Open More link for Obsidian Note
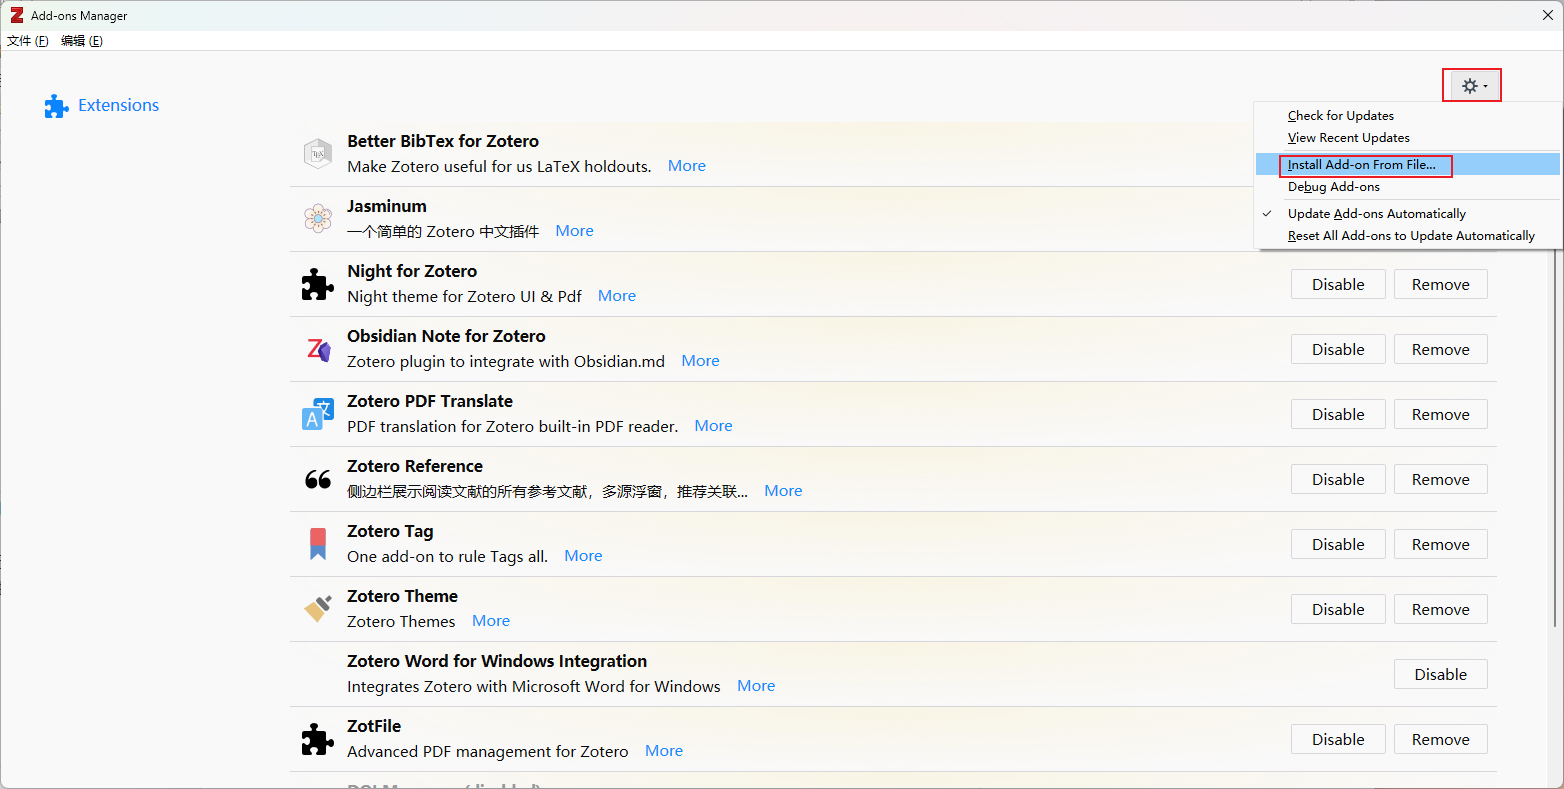1564x789 pixels. tap(701, 361)
